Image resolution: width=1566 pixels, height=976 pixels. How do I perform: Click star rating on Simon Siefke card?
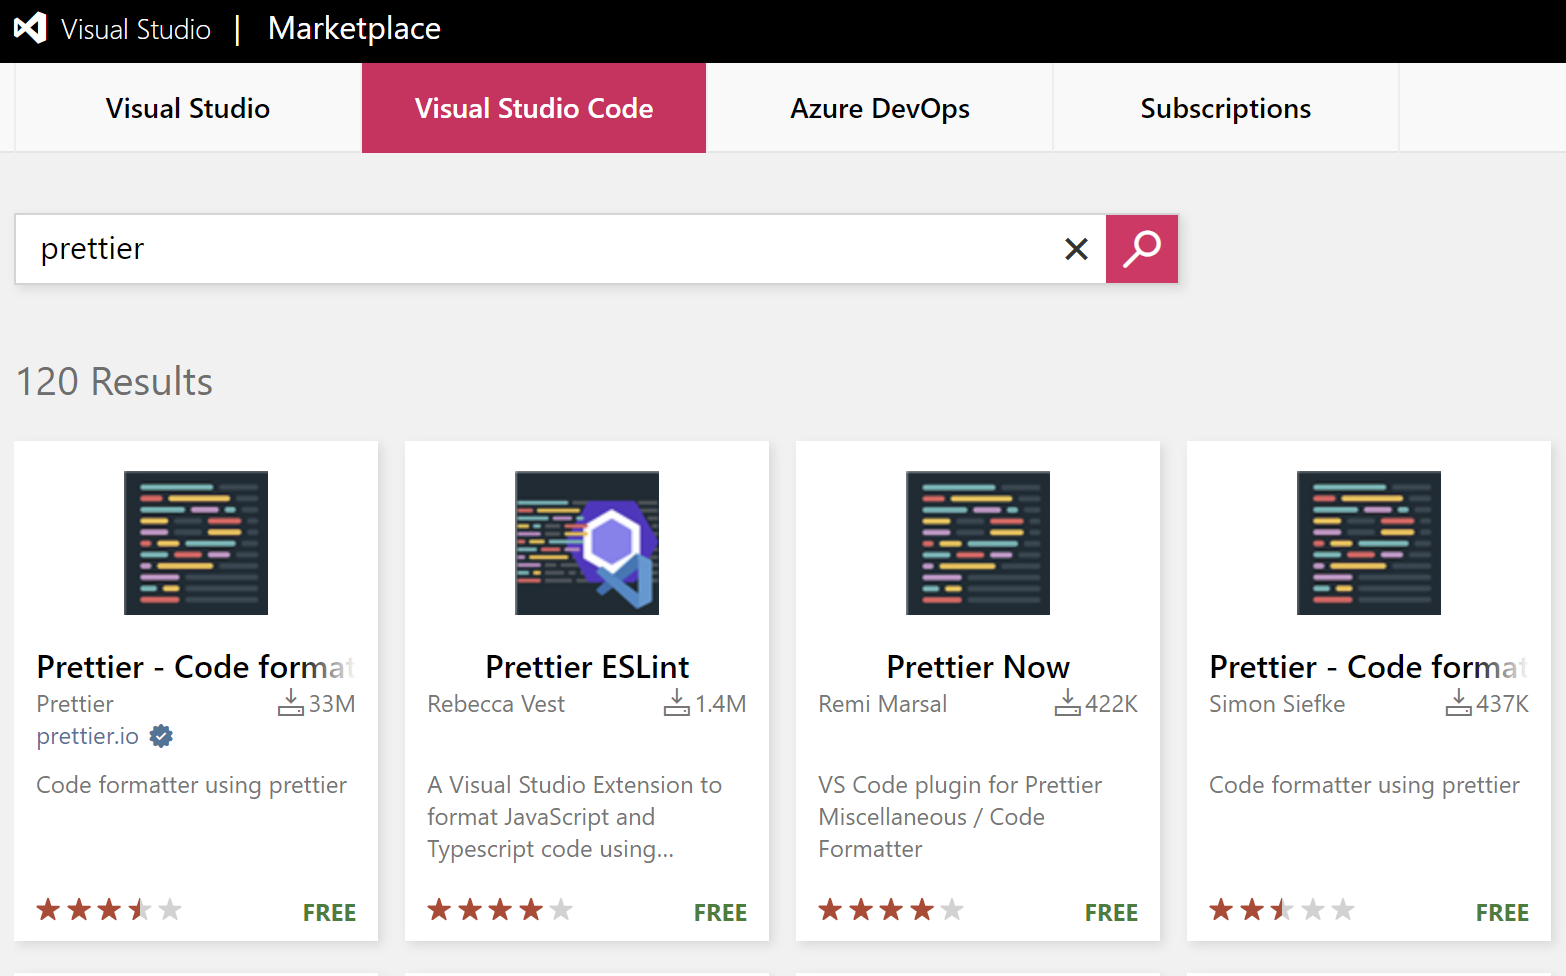(x=1282, y=910)
